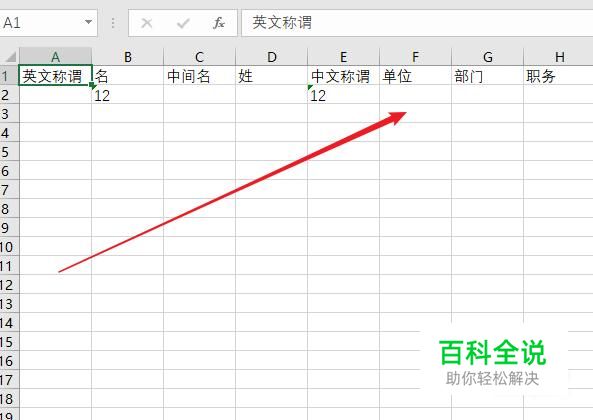Viewport: 593px width, 420px height.
Task: Select row 17 header
Action: [x=9, y=379]
